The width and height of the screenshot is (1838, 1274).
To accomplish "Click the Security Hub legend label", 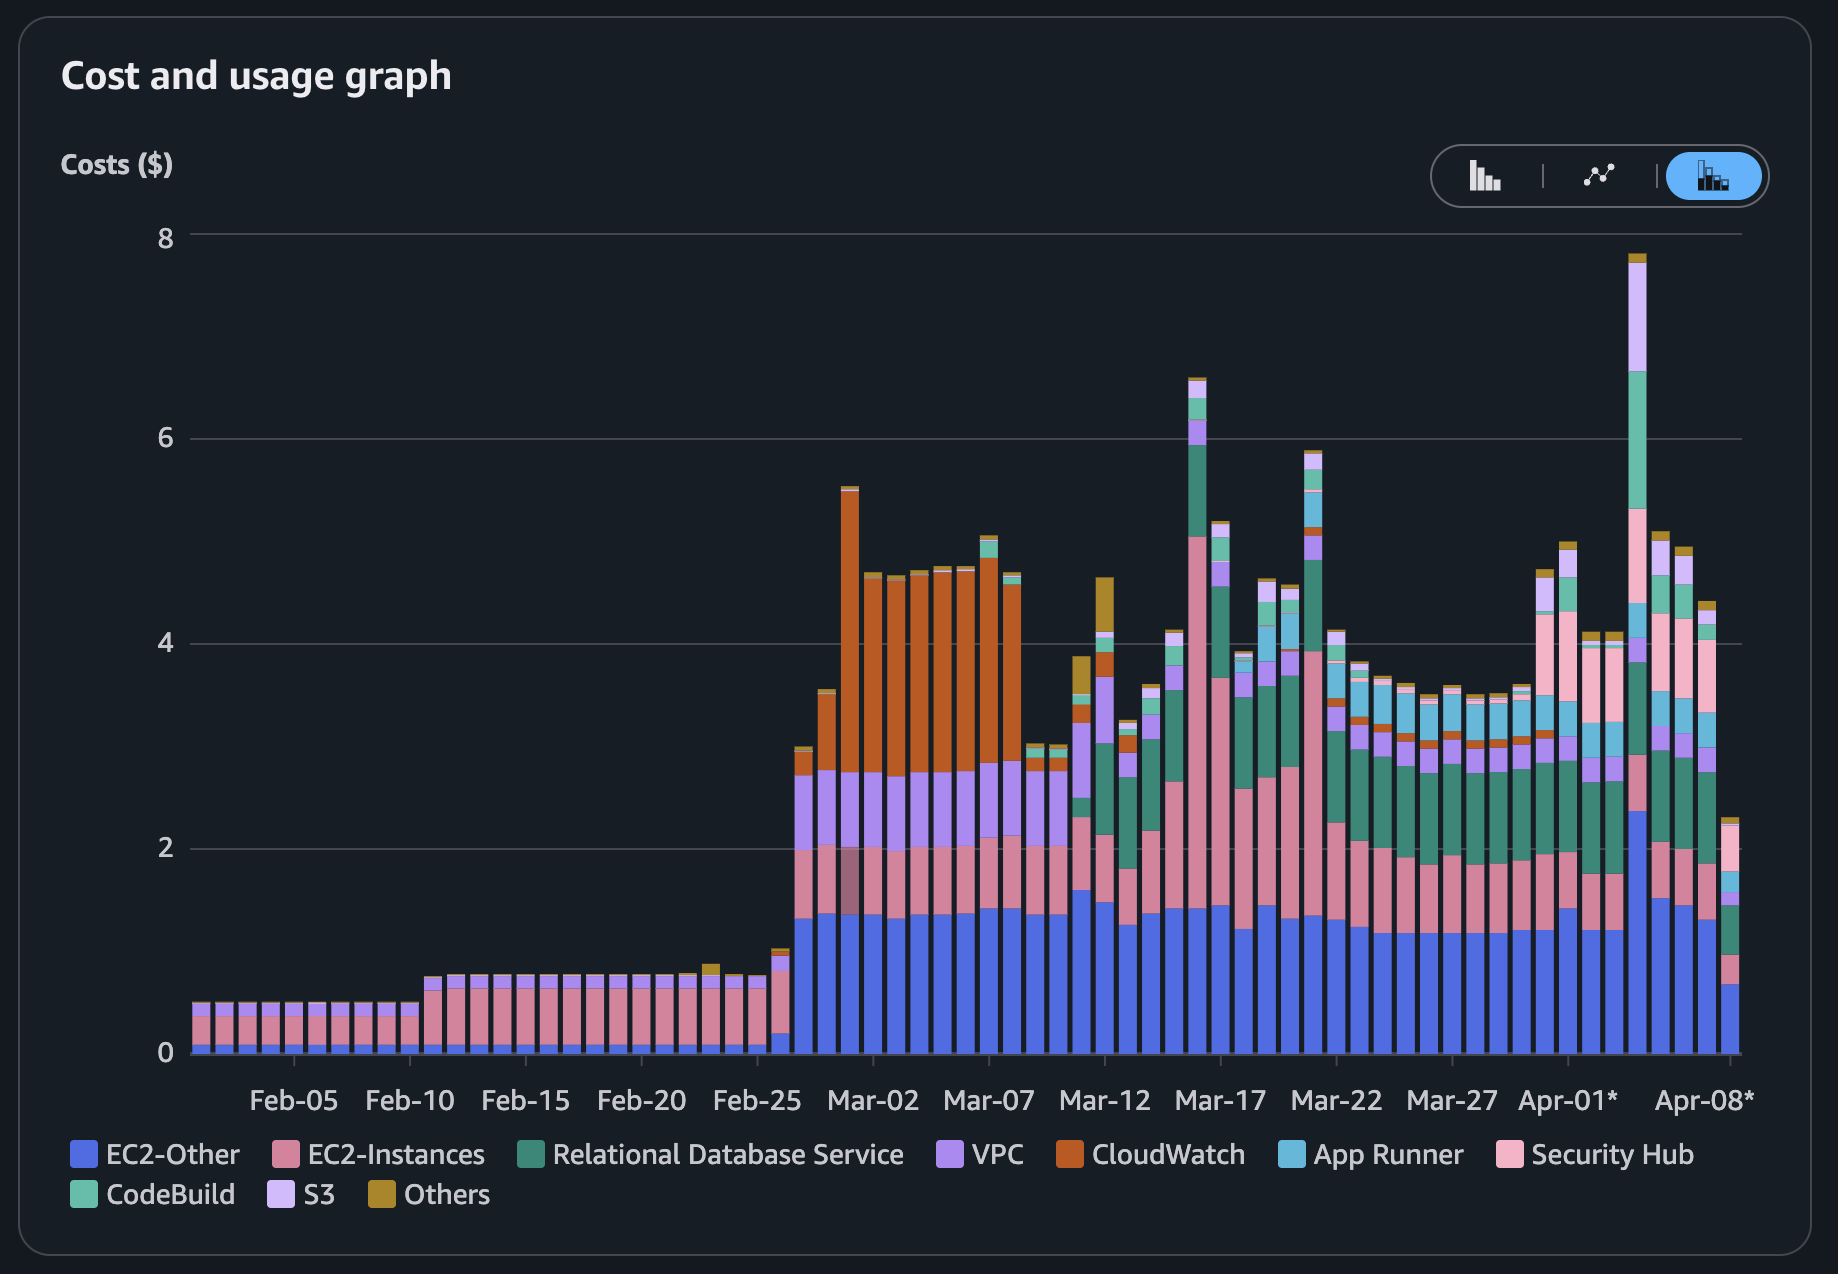I will [x=1611, y=1154].
